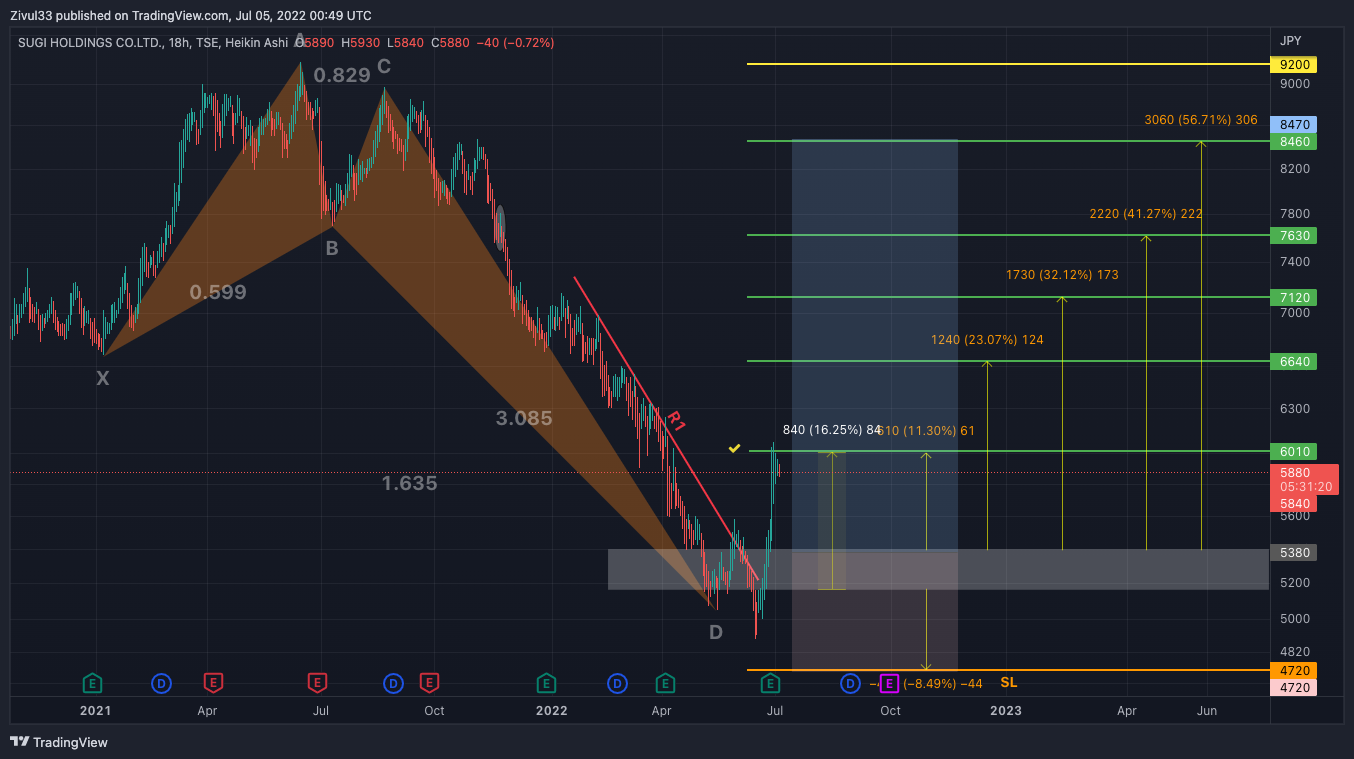This screenshot has width=1354, height=759.
Task: Click the dividend icon between 2022 and Apr 2022
Action: pyautogui.click(x=617, y=683)
